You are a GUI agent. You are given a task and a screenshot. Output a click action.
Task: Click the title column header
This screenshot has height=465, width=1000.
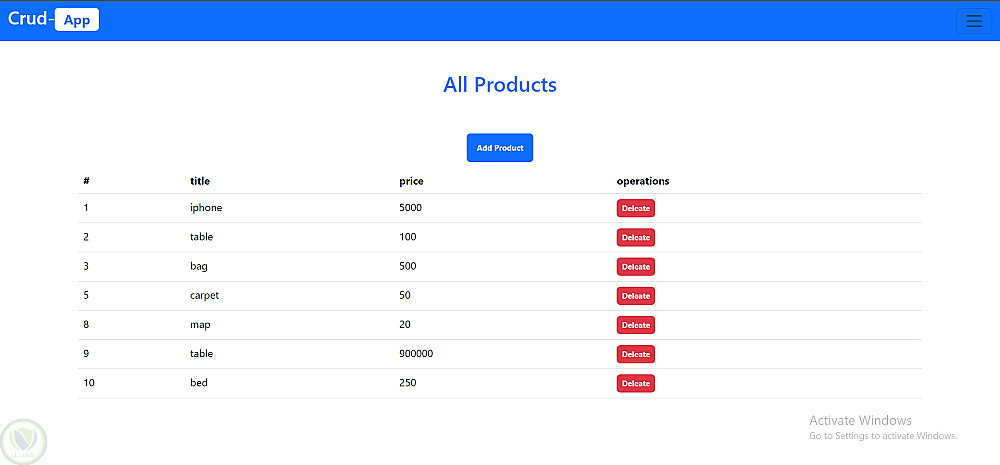(200, 181)
